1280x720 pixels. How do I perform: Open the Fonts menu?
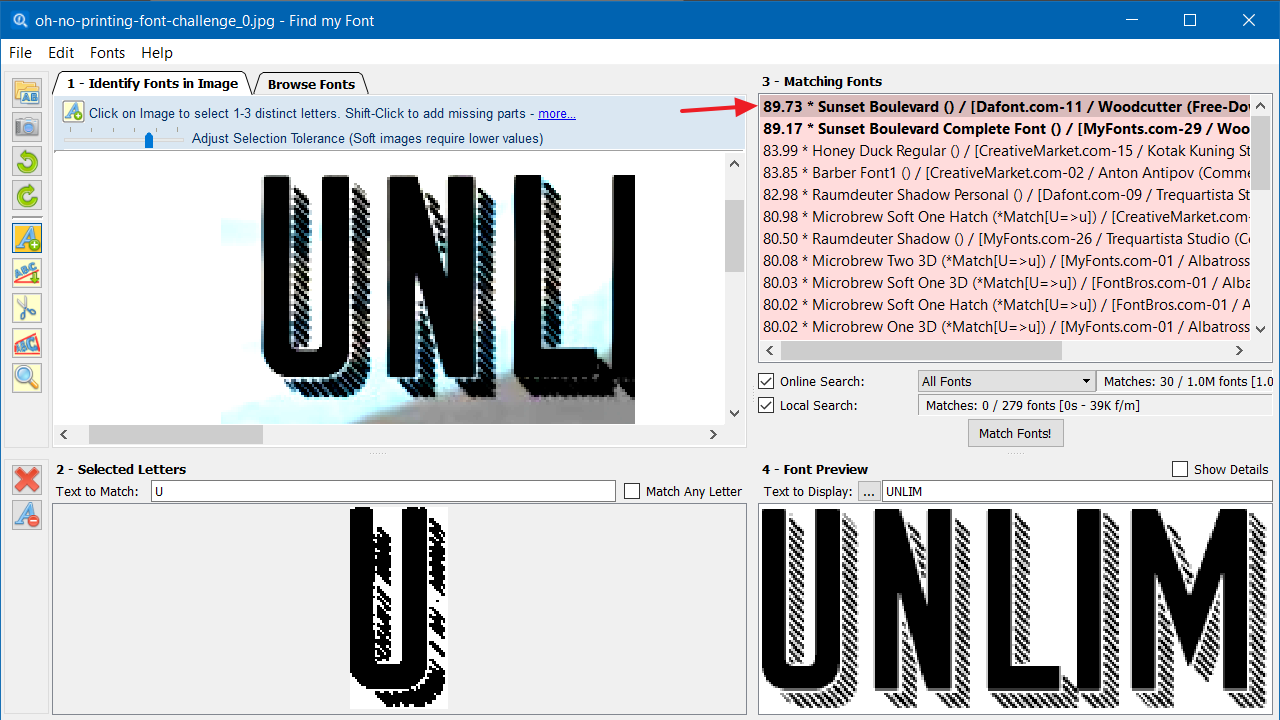pyautogui.click(x=107, y=53)
